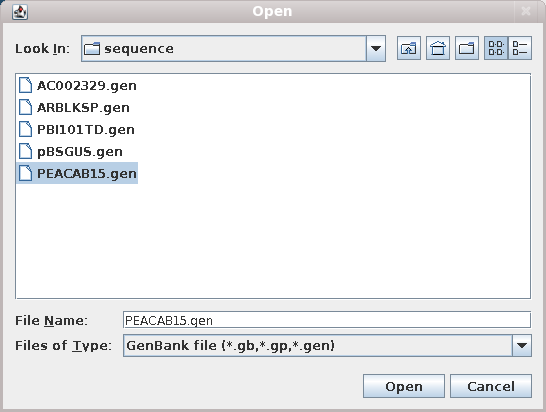This screenshot has width=546, height=412.
Task: Switch to List view
Action: (496, 48)
